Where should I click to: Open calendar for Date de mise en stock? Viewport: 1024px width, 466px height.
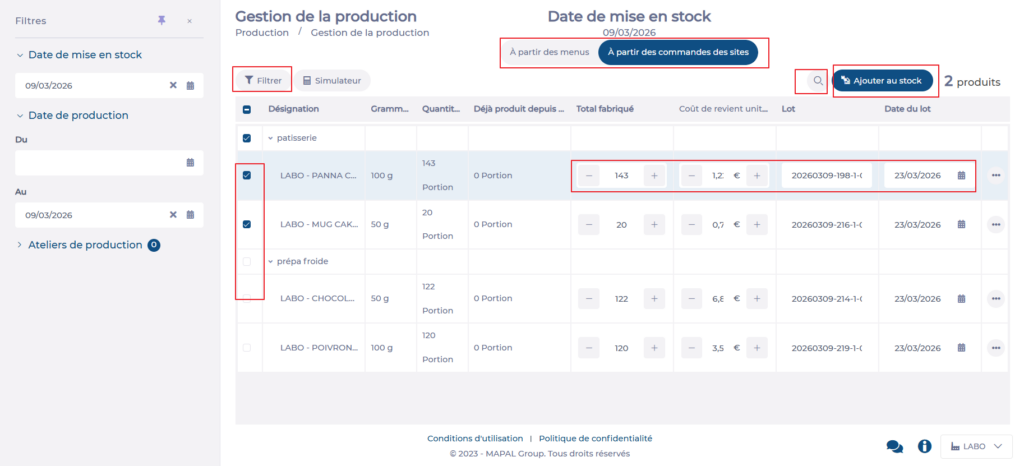pyautogui.click(x=190, y=86)
